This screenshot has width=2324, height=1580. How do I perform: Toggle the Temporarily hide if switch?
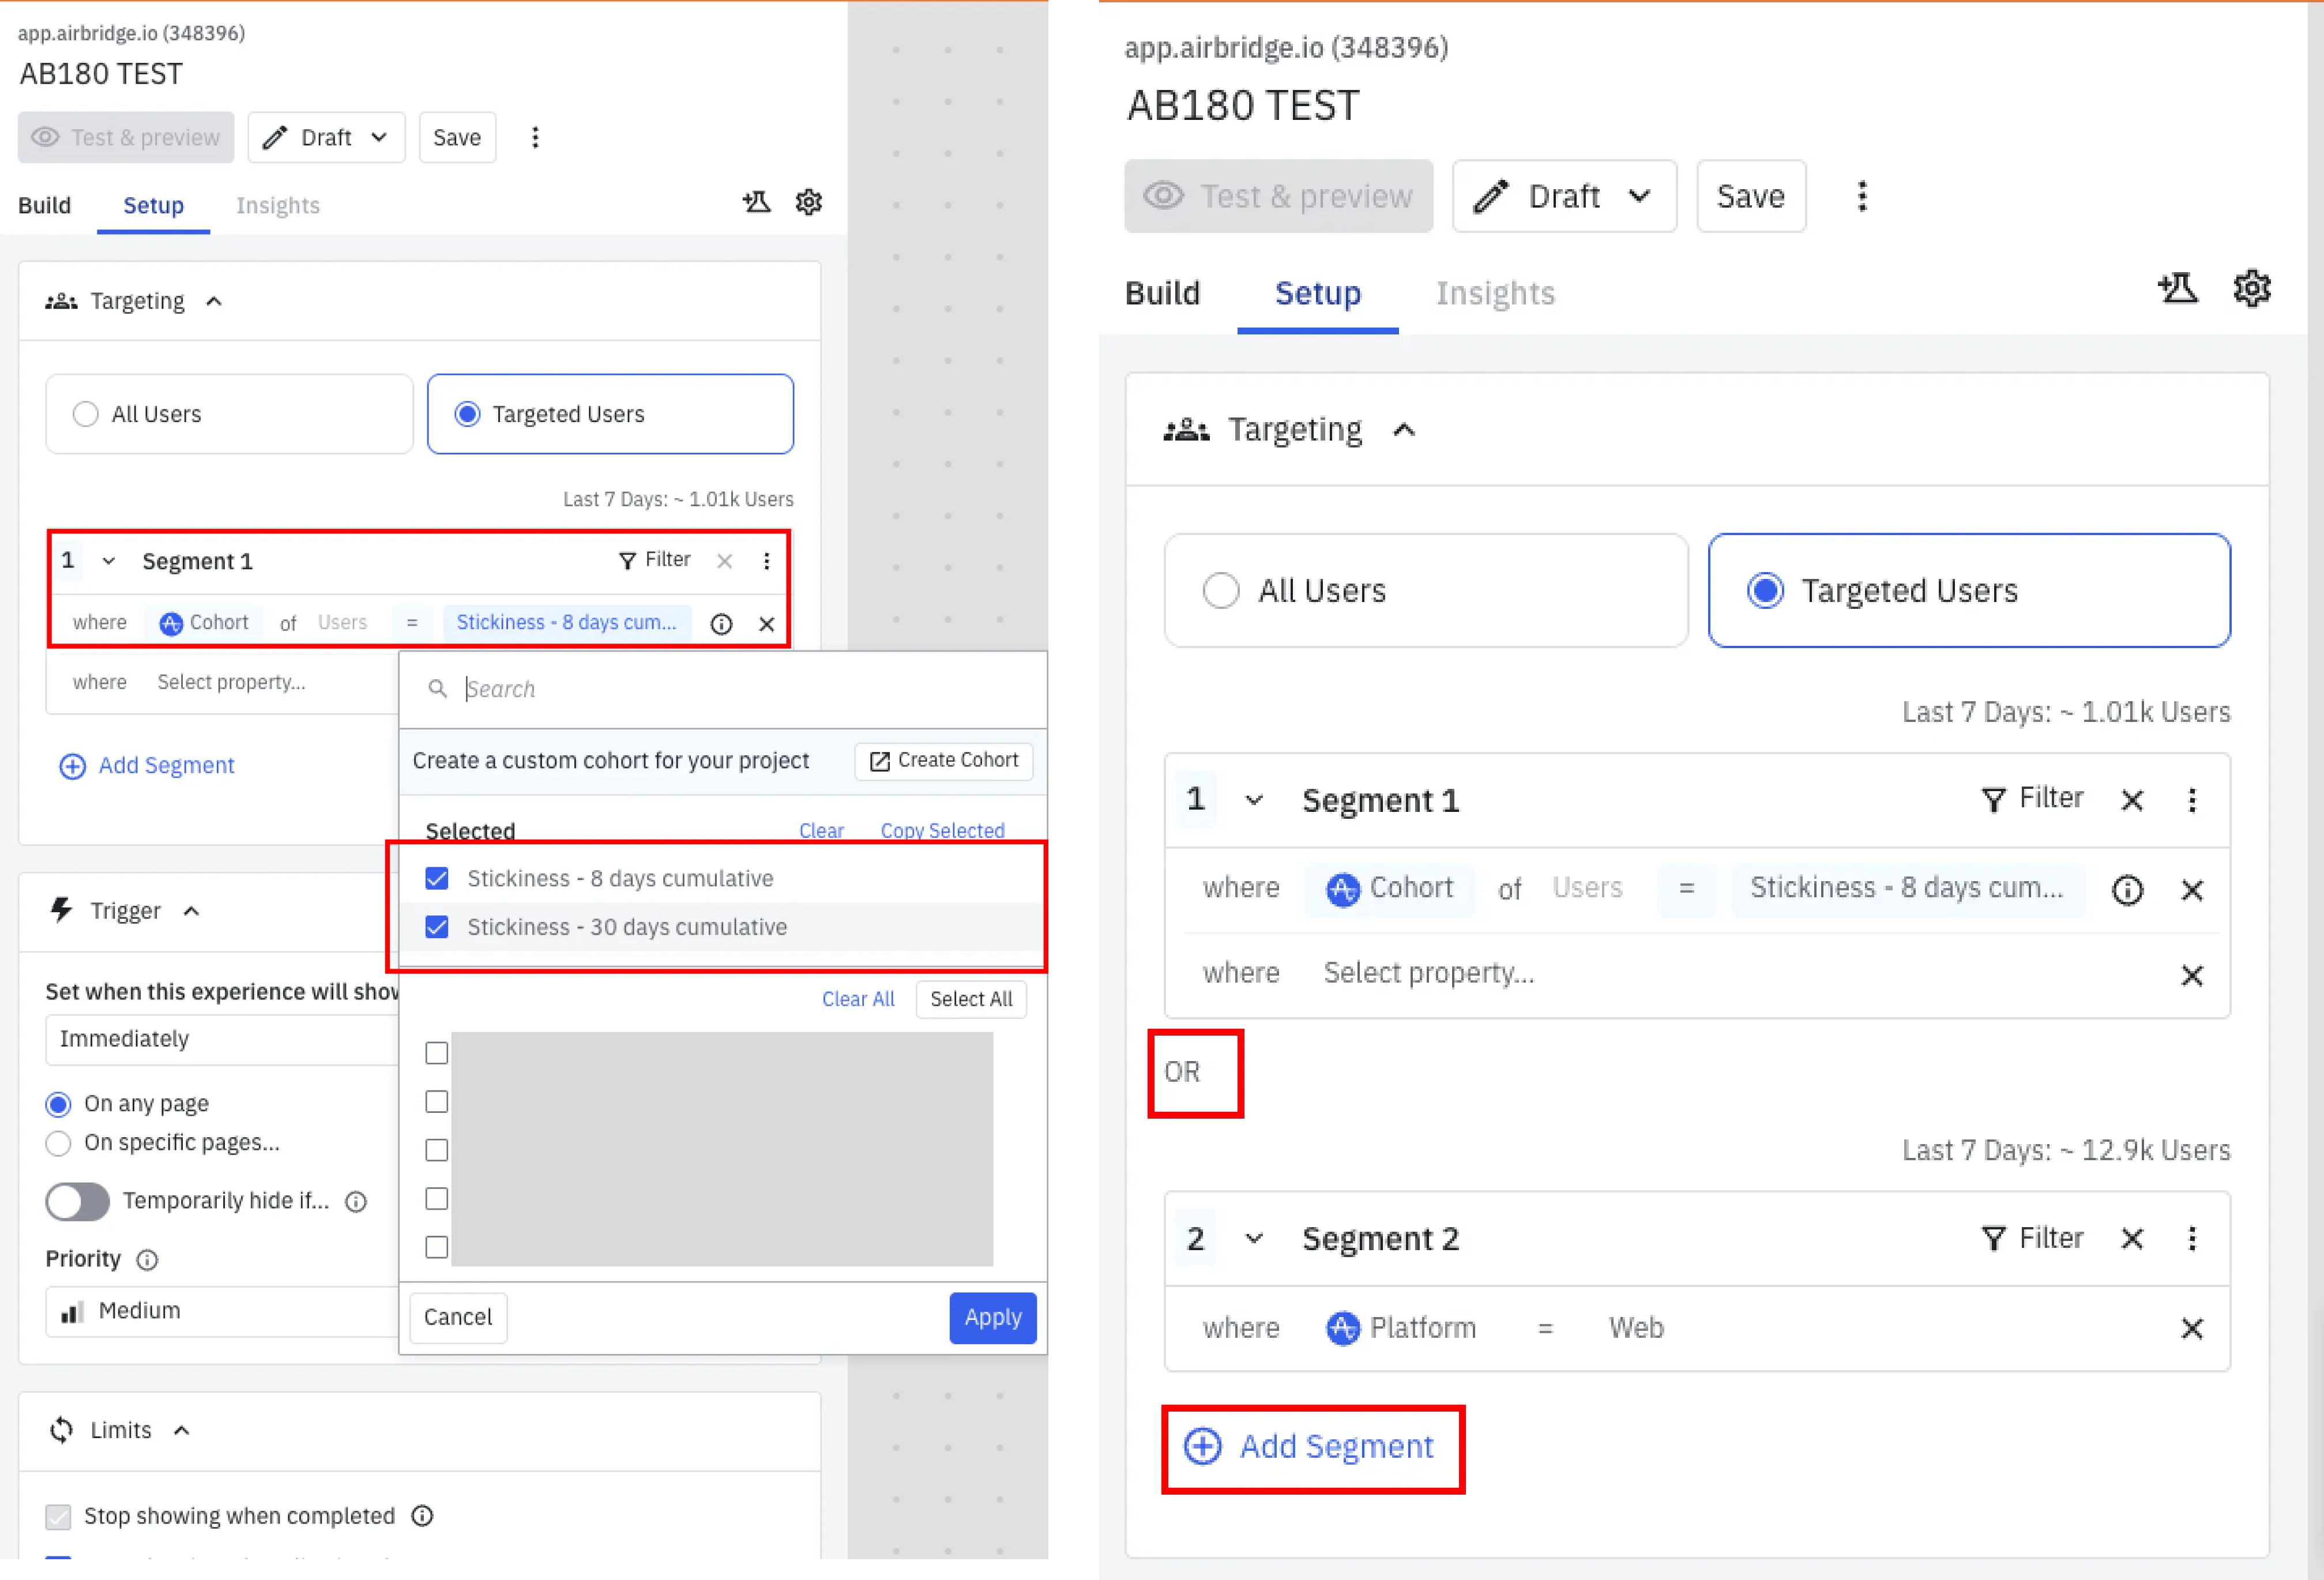77,1202
